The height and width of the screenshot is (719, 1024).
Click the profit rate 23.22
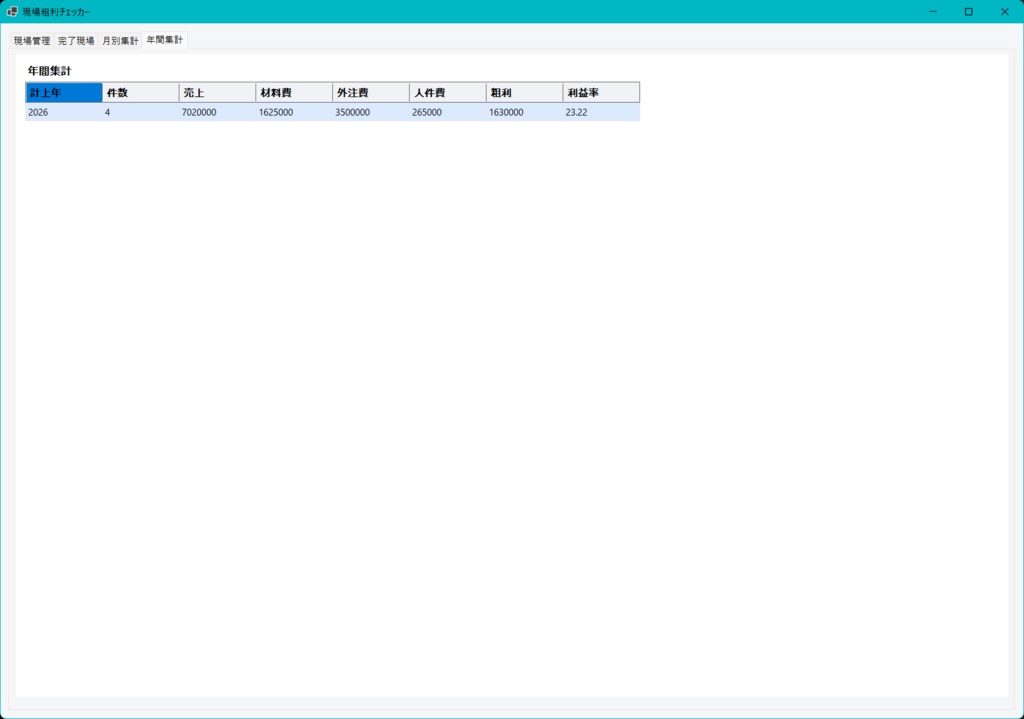pos(601,112)
